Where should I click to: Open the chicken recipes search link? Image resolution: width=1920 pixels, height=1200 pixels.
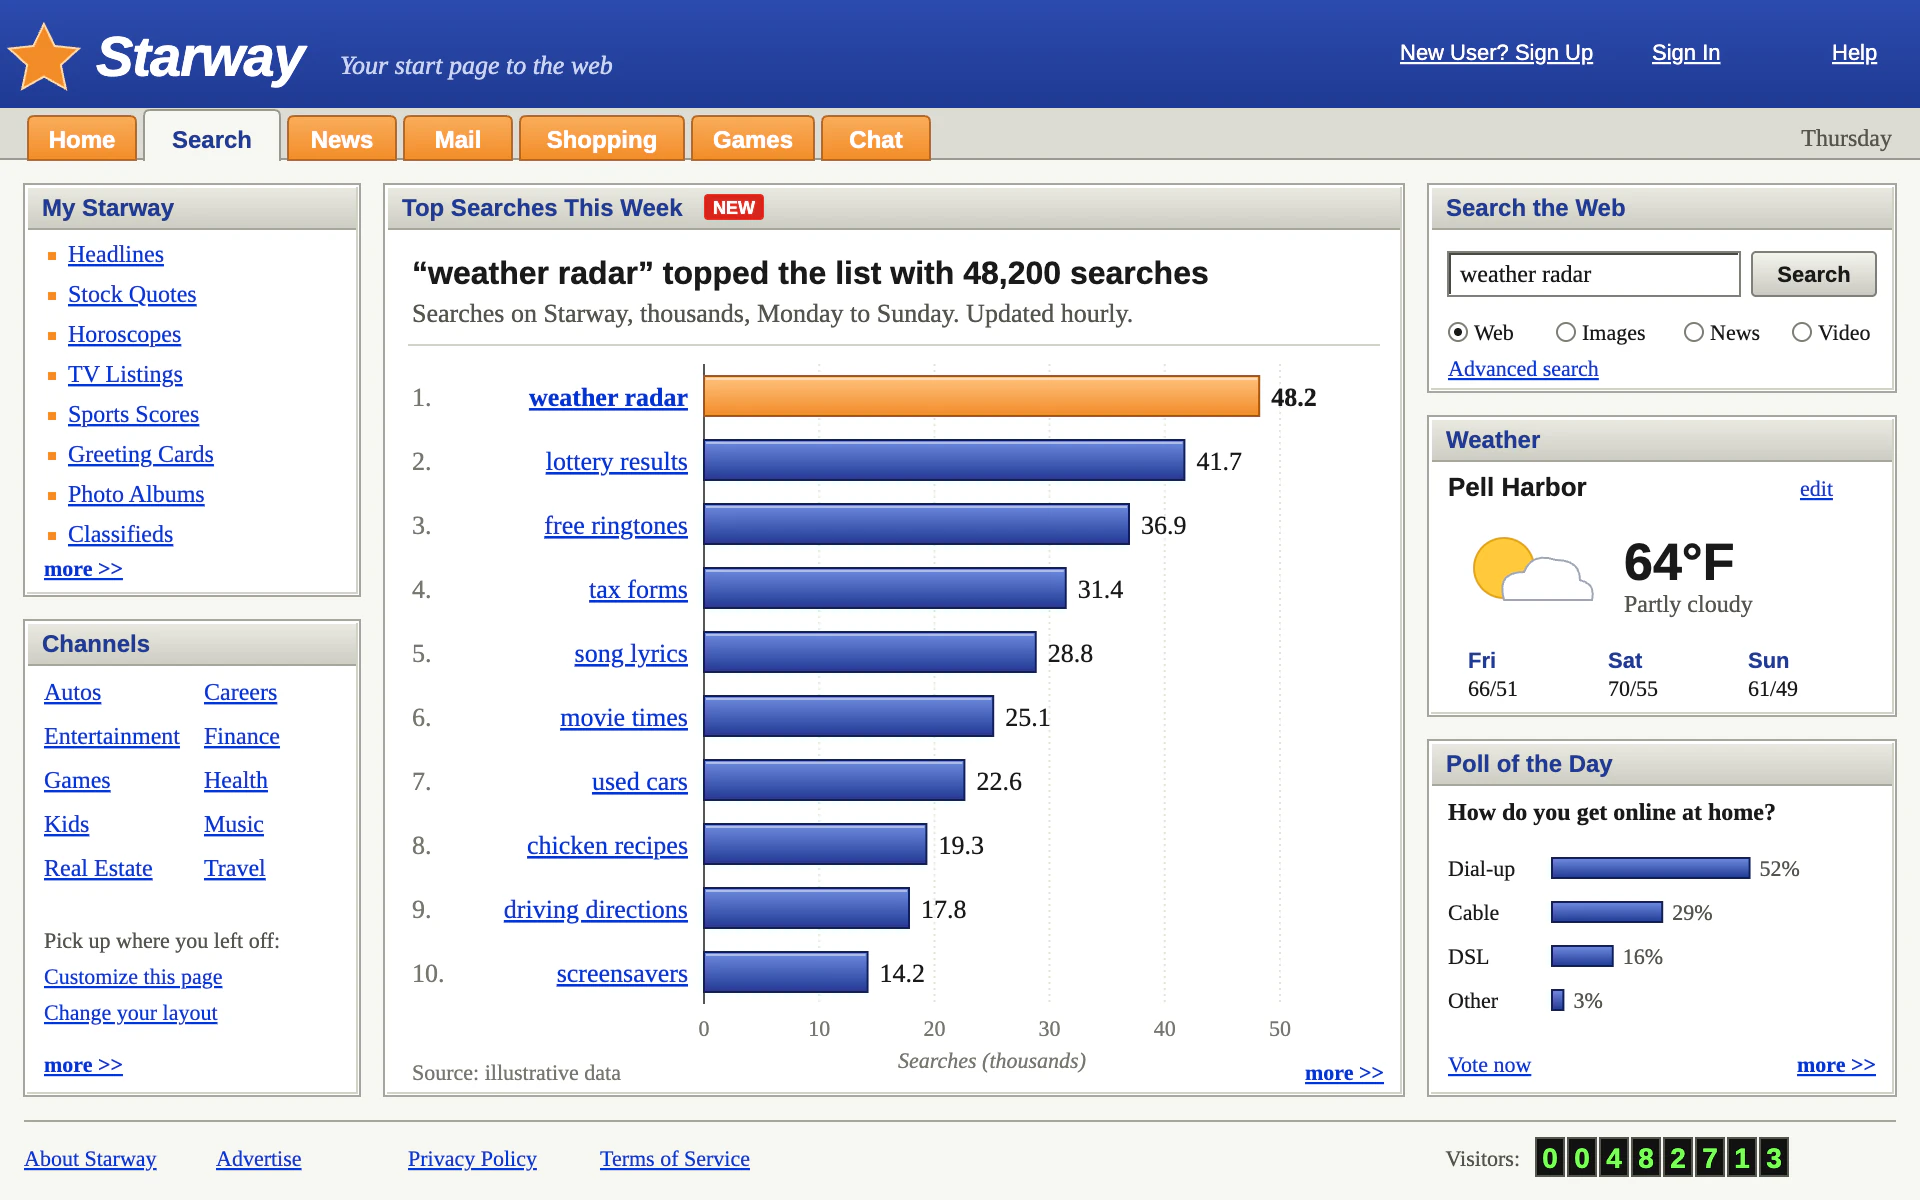tap(607, 846)
